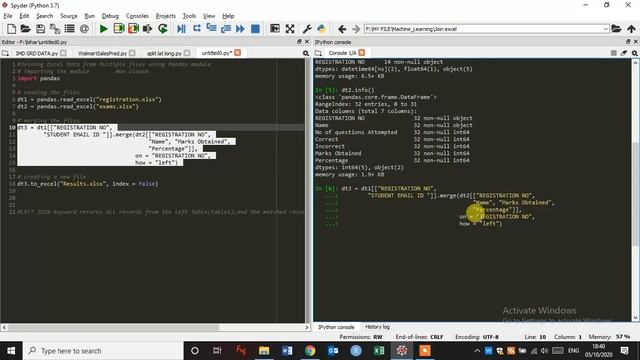Re-run the last script
Screen dimensions: 640x360
point(162,29)
